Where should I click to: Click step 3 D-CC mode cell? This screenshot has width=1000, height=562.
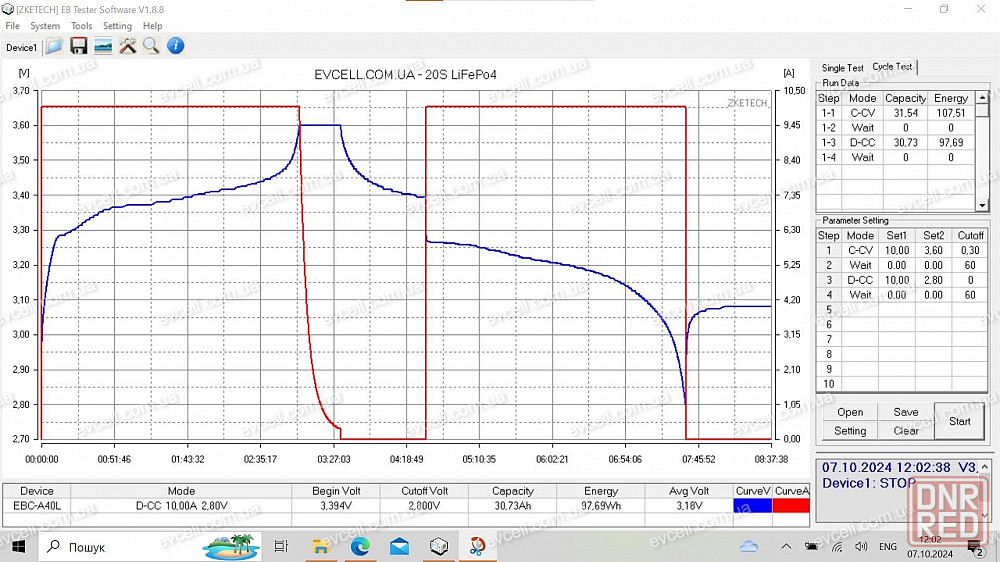click(x=860, y=280)
